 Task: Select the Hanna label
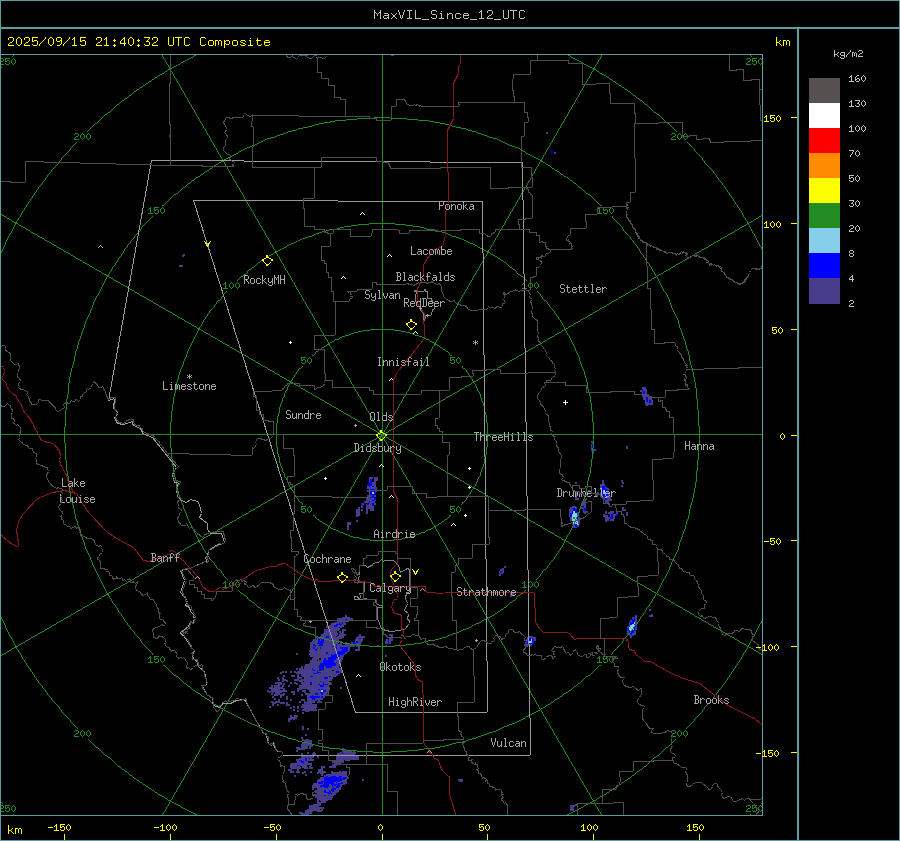click(699, 446)
